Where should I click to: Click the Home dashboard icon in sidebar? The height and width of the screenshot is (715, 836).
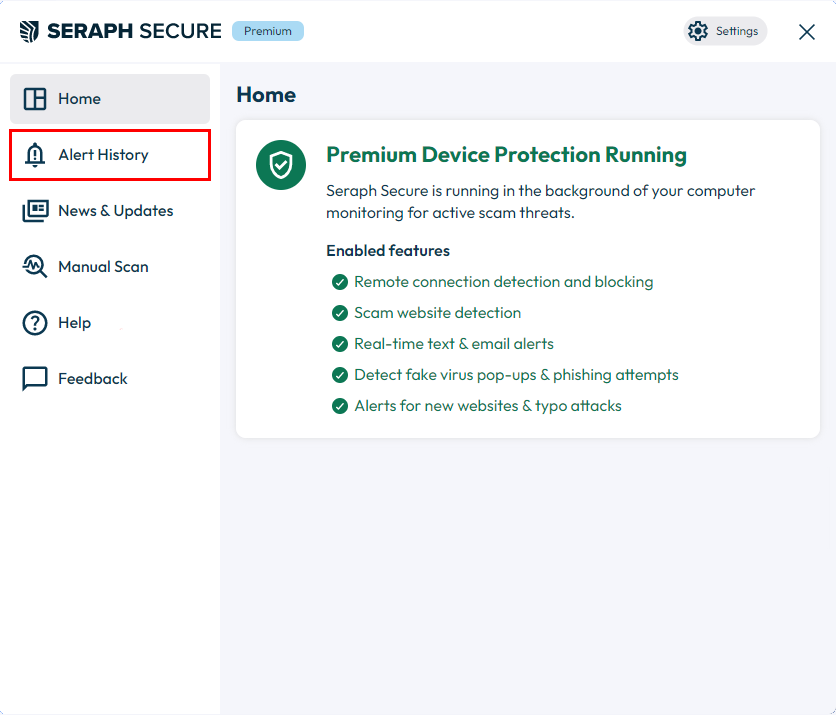(35, 99)
